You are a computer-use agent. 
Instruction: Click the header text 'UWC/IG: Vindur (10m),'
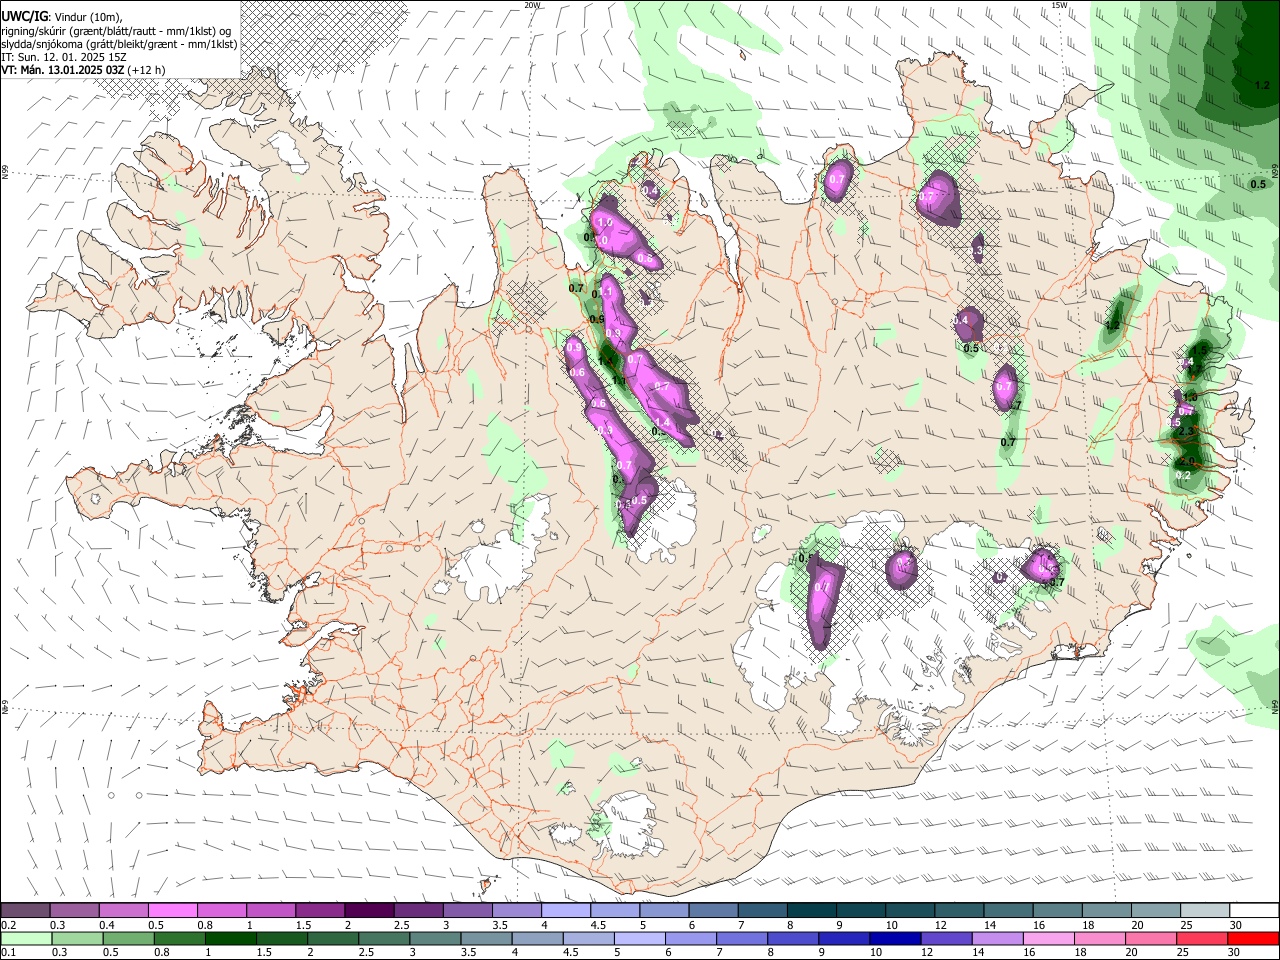62,17
